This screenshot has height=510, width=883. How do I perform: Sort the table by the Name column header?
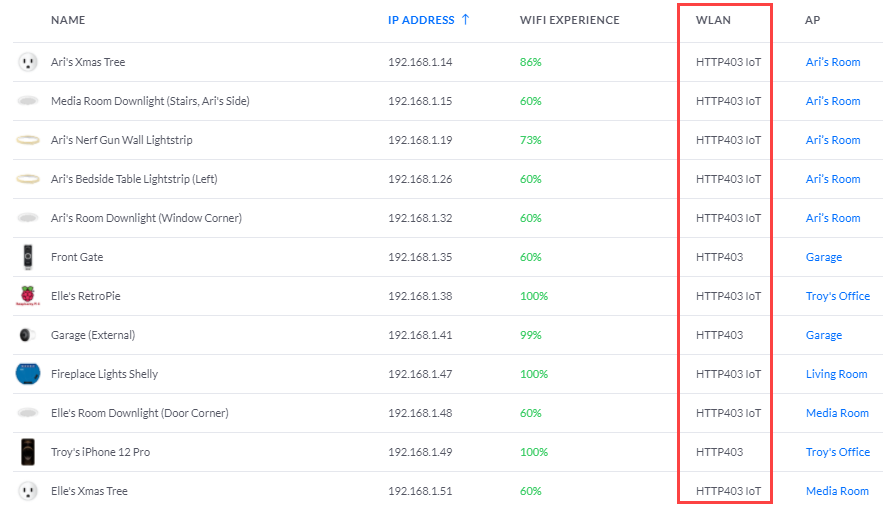click(x=68, y=20)
